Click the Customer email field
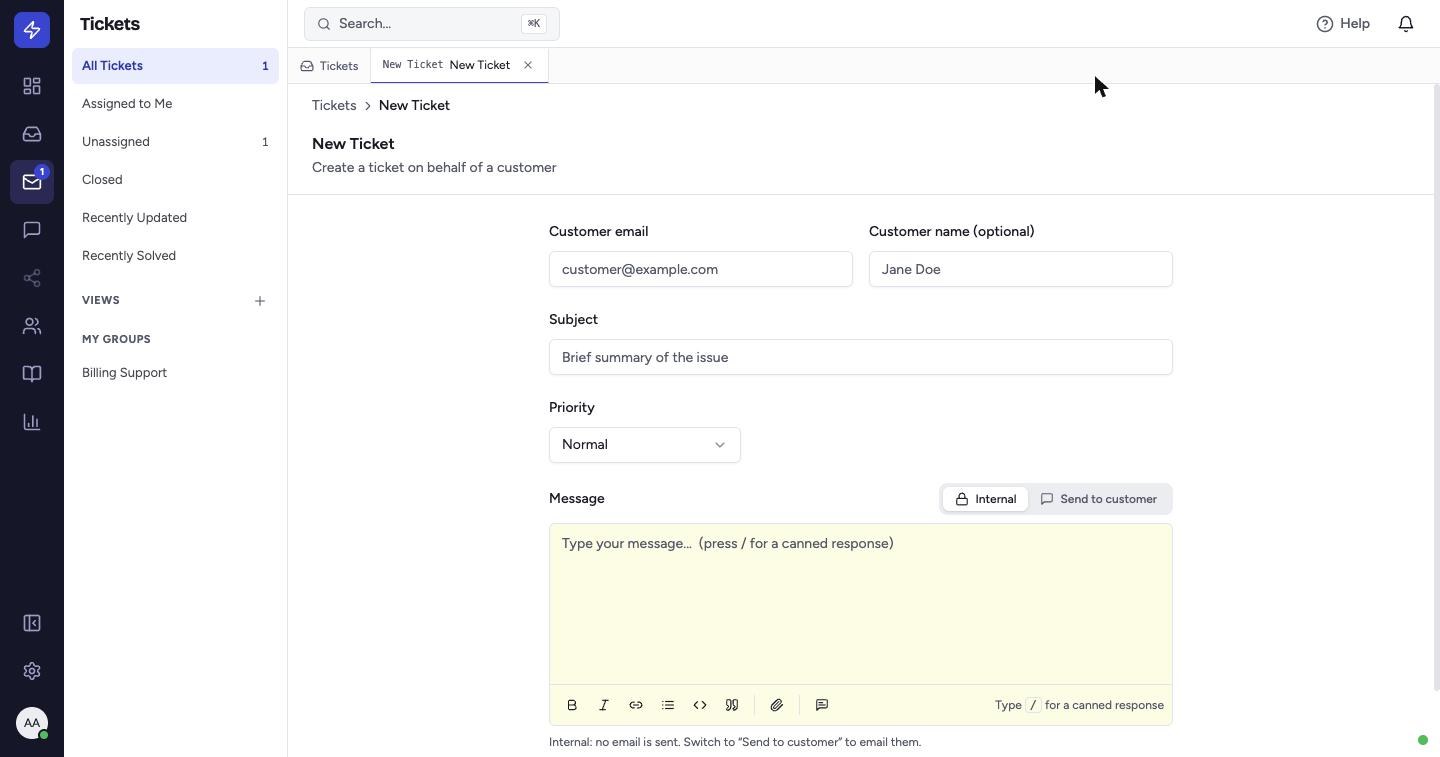 [x=701, y=269]
